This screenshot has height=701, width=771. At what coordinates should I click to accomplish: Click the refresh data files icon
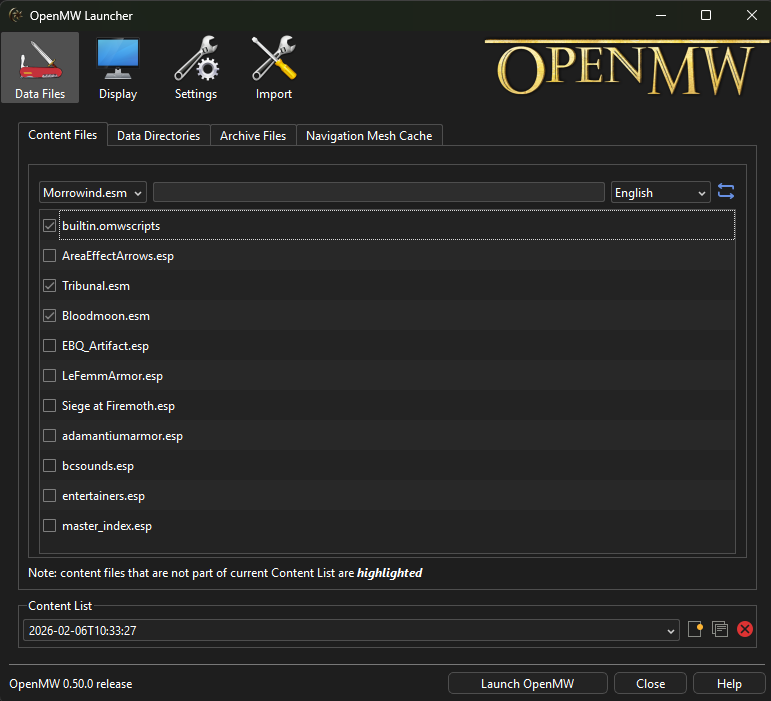[726, 192]
